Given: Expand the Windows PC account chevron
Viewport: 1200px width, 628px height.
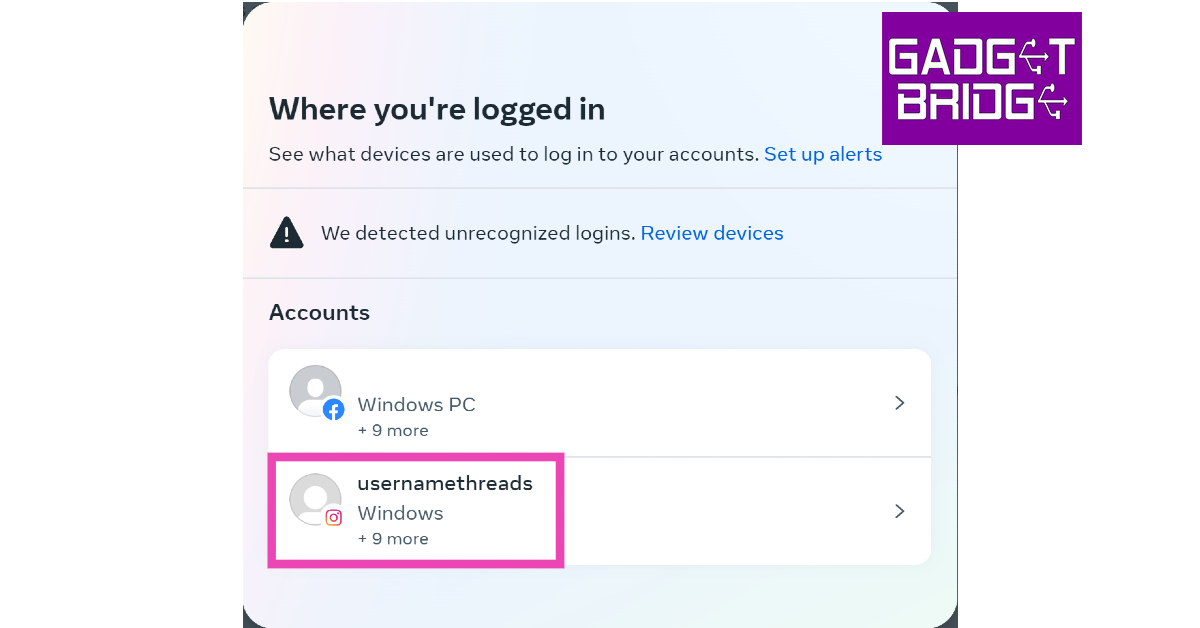Looking at the screenshot, I should tap(899, 403).
